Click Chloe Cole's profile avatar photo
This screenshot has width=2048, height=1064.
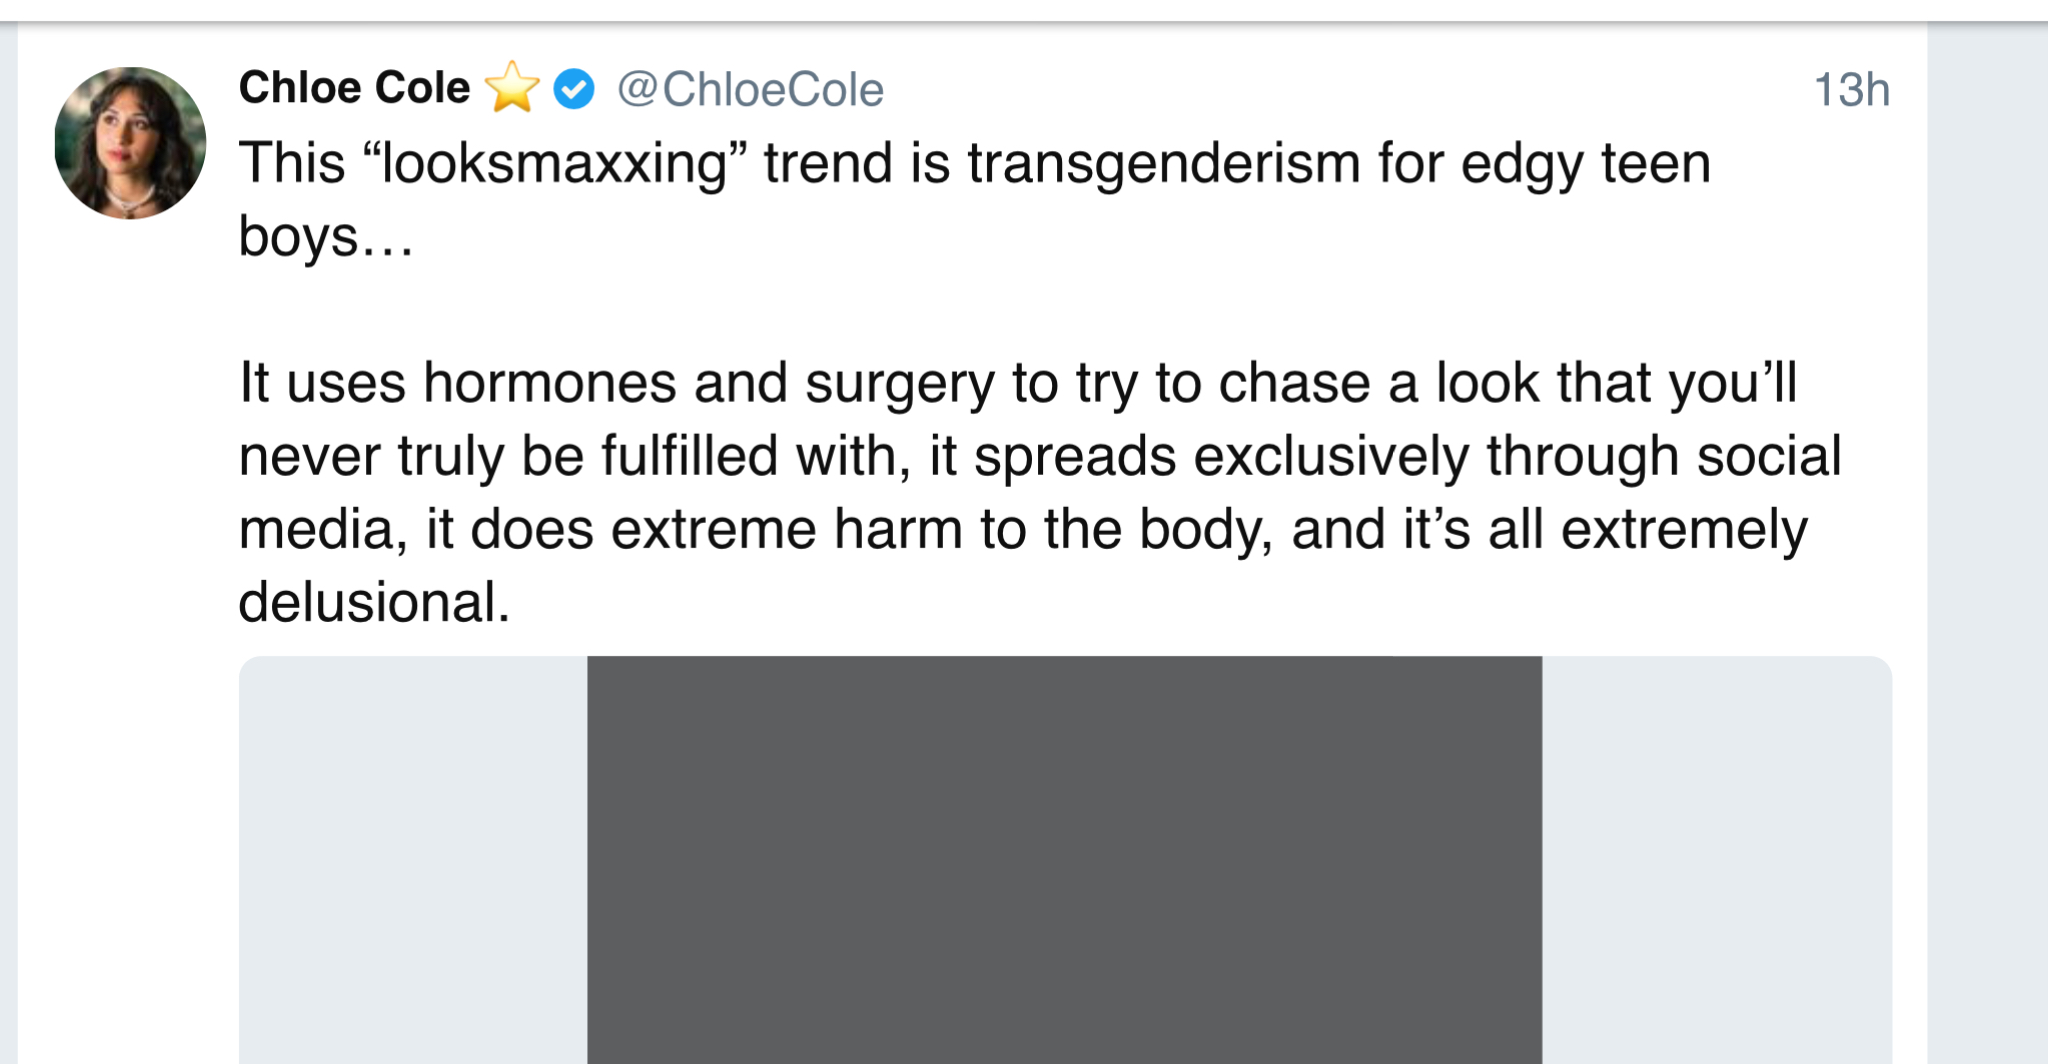130,143
